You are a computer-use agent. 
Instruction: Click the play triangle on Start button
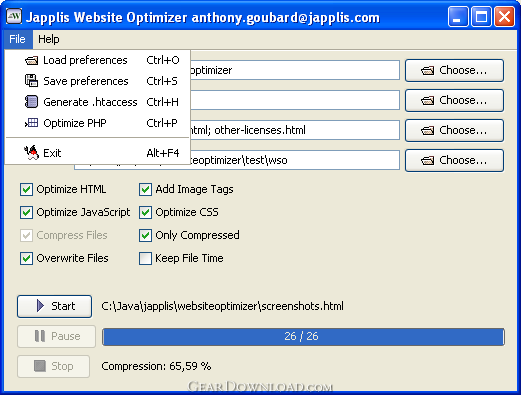(40, 306)
